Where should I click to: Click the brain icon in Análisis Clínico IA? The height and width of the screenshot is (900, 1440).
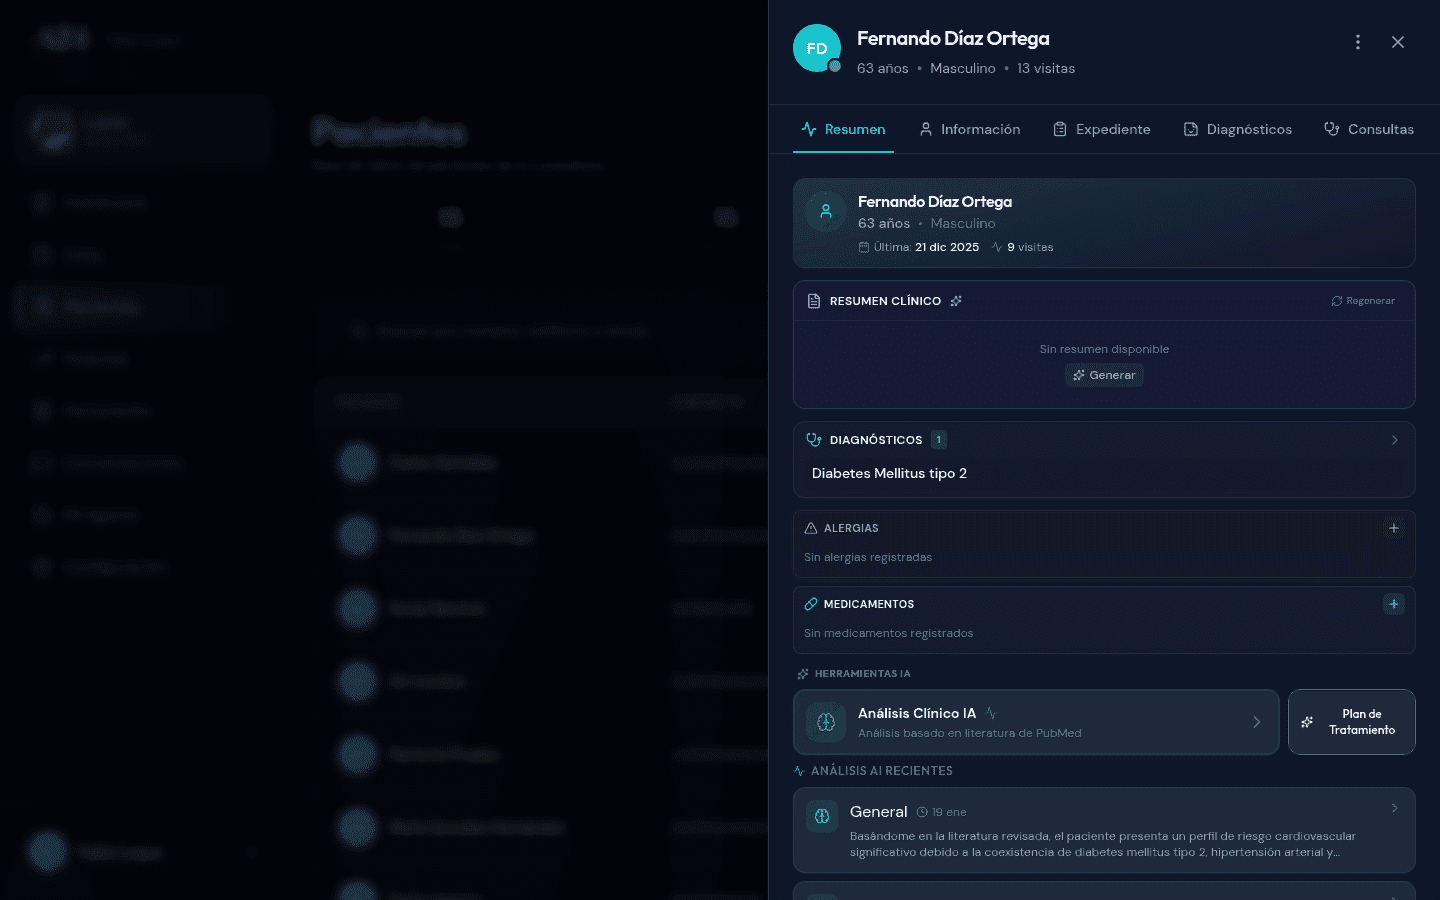coord(826,722)
